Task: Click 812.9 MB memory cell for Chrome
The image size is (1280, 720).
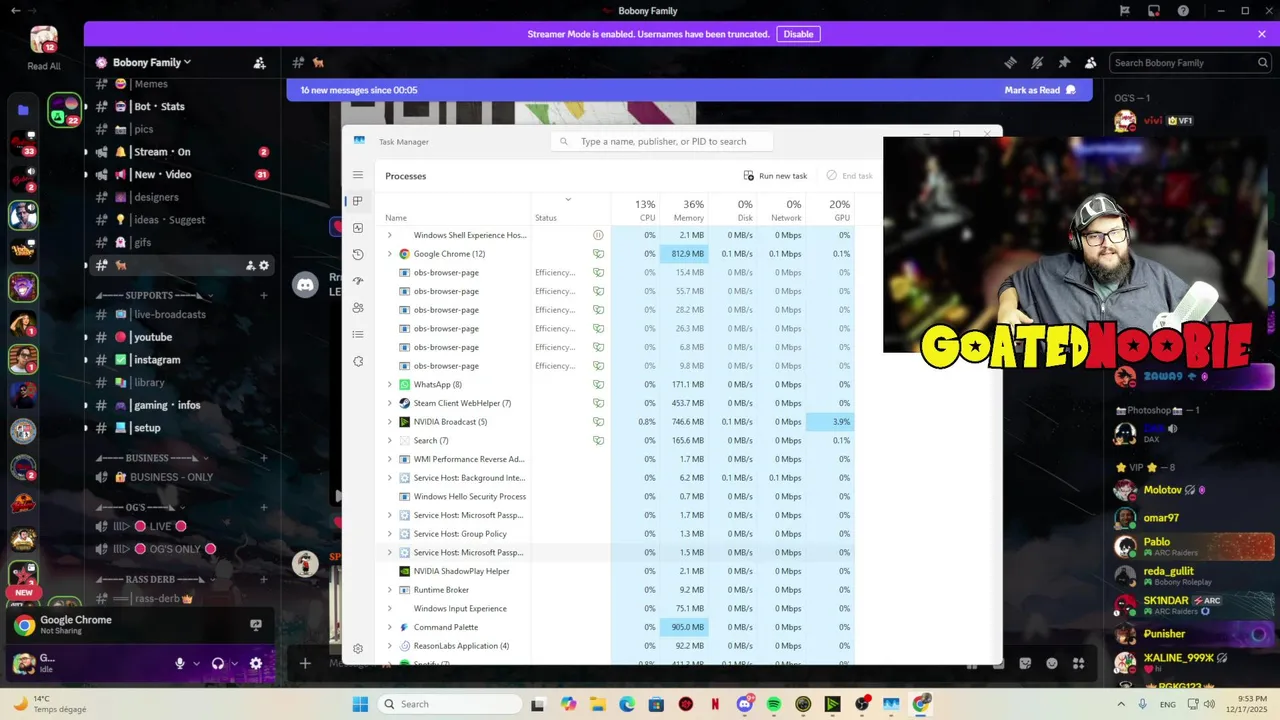Action: pyautogui.click(x=683, y=254)
